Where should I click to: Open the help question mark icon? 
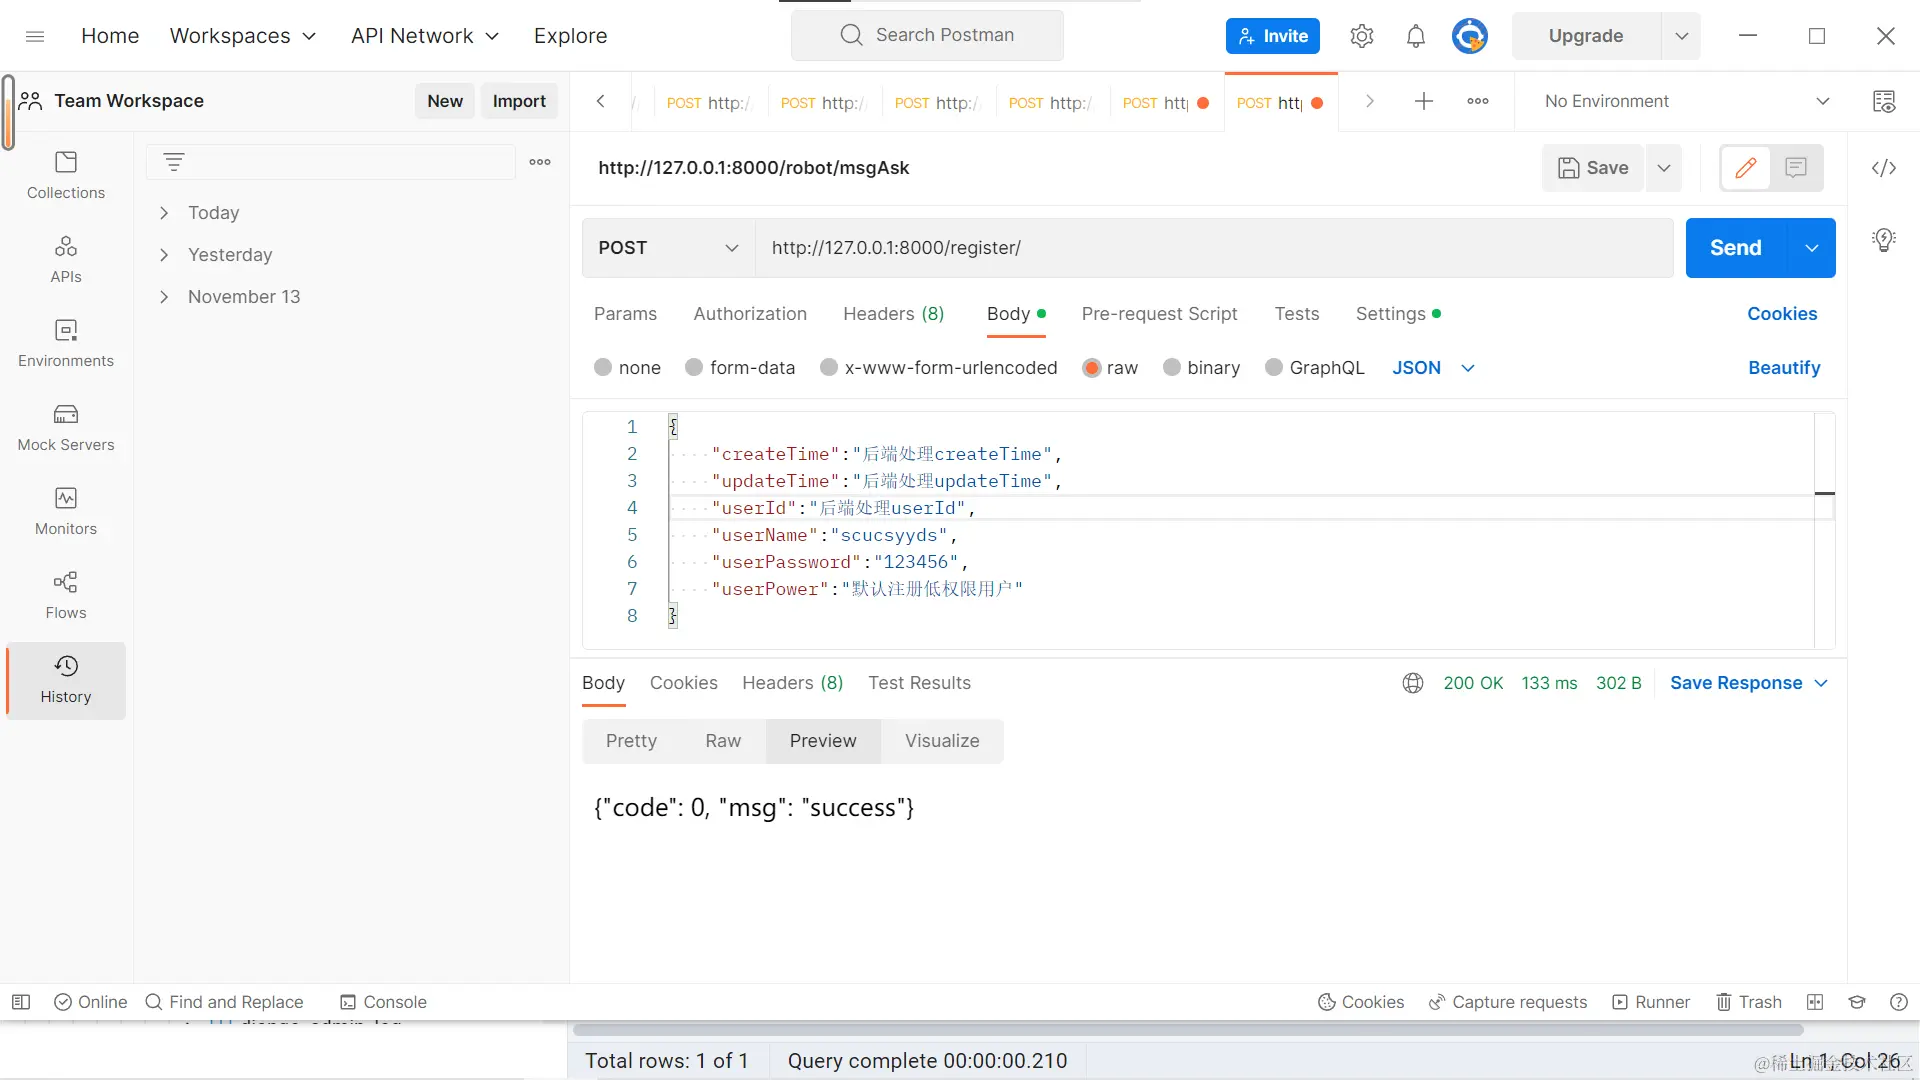(x=1899, y=1002)
